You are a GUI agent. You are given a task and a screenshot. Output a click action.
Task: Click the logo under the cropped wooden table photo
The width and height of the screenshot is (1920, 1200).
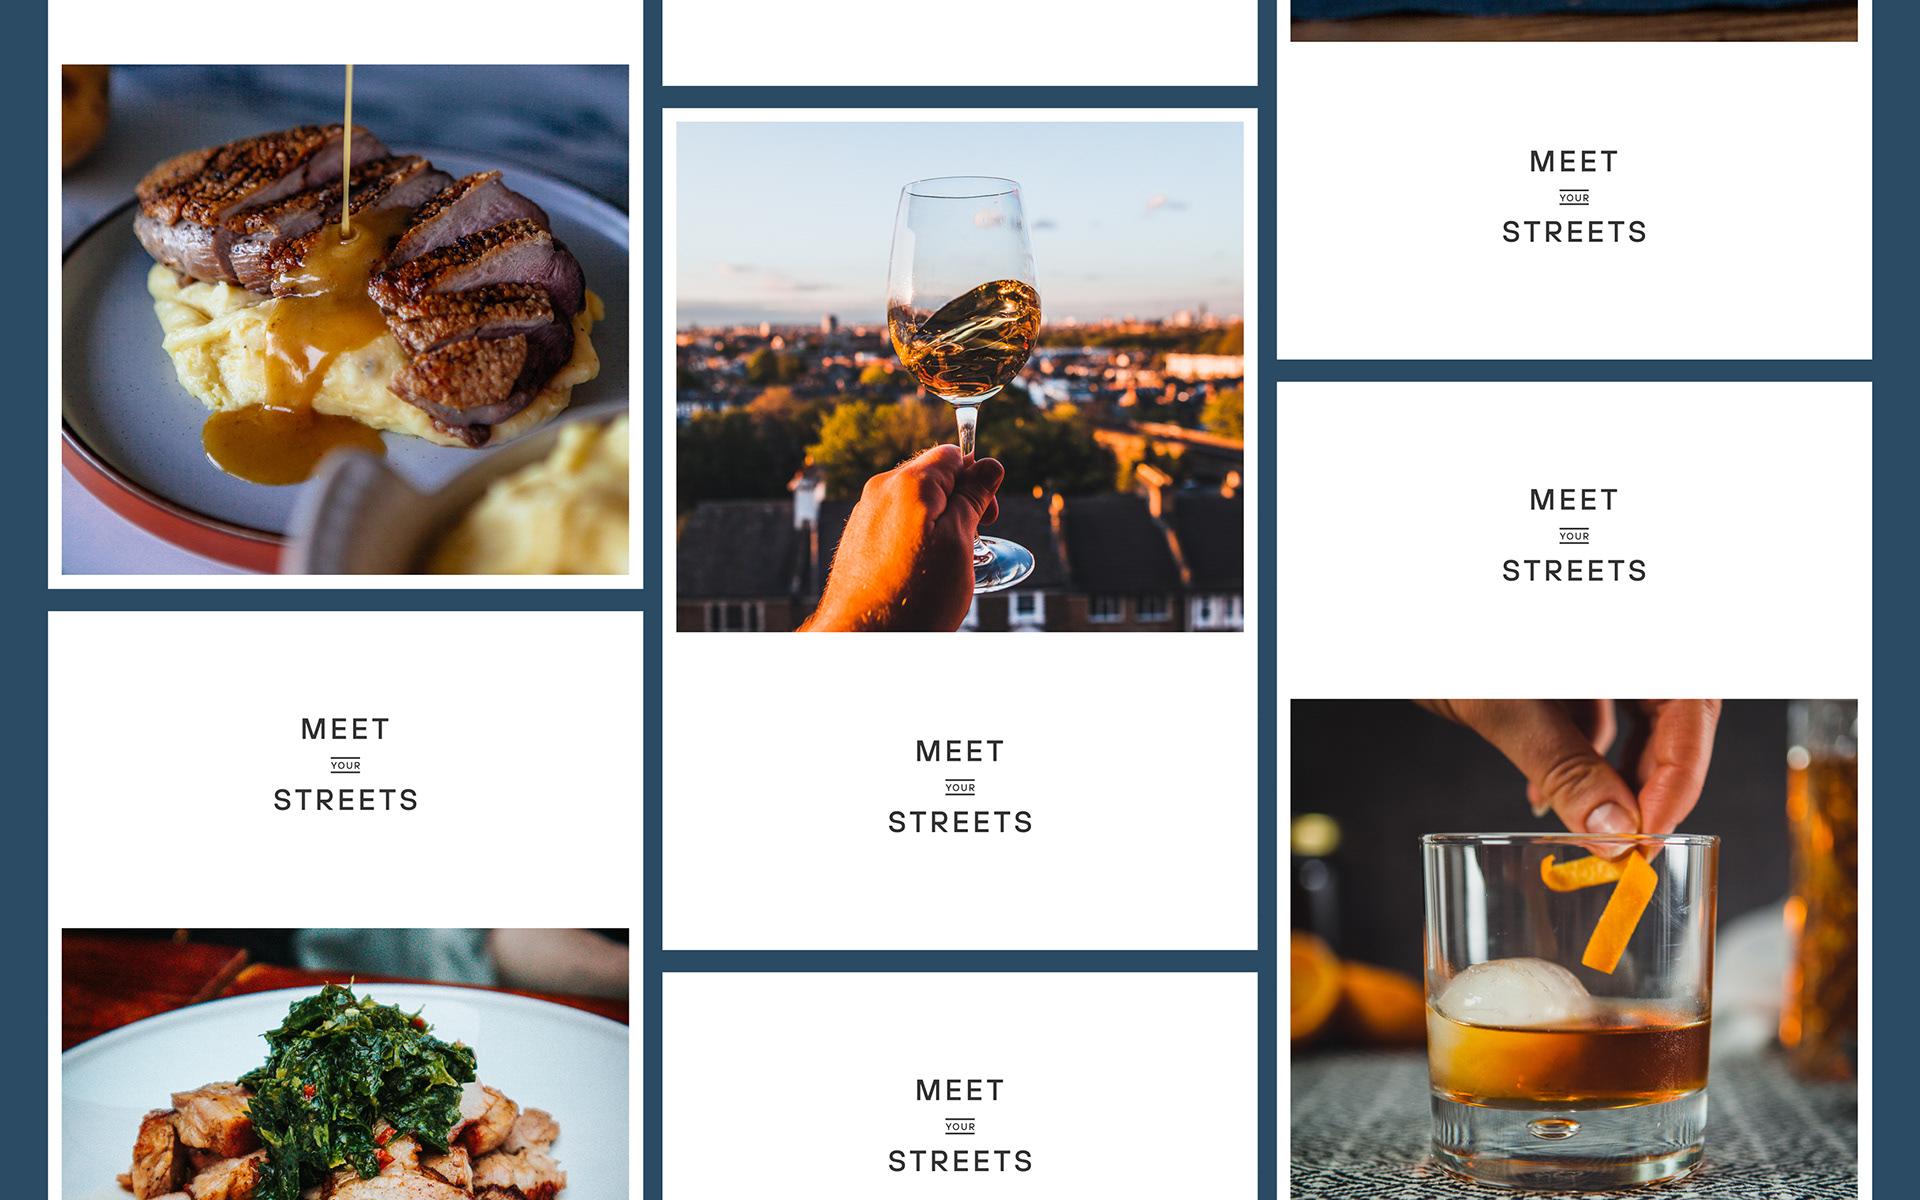[x=1574, y=197]
